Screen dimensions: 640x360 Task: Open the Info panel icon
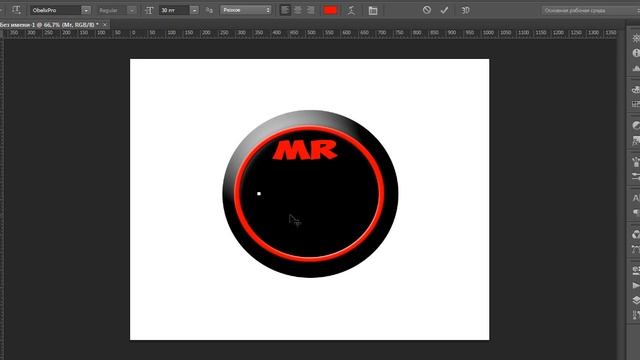click(636, 53)
